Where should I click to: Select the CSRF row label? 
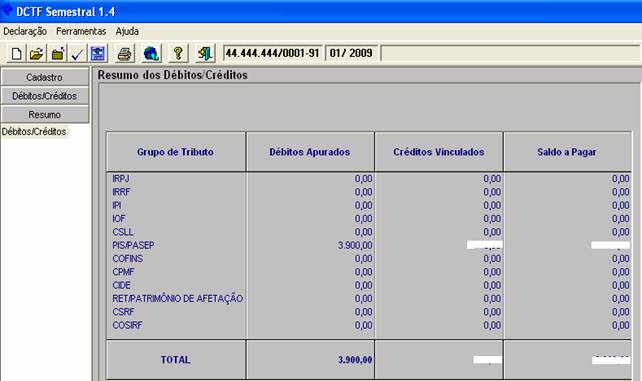pos(123,312)
